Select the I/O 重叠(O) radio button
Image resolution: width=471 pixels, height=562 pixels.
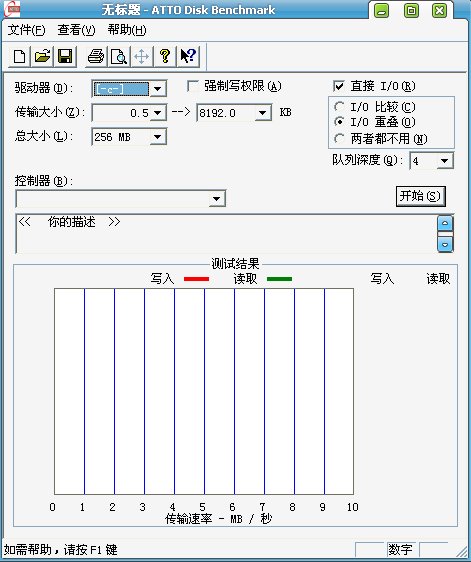(339, 122)
